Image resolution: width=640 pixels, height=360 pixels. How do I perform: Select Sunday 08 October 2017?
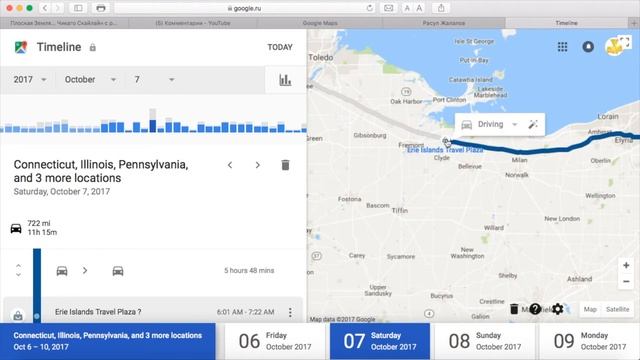pyautogui.click(x=485, y=341)
